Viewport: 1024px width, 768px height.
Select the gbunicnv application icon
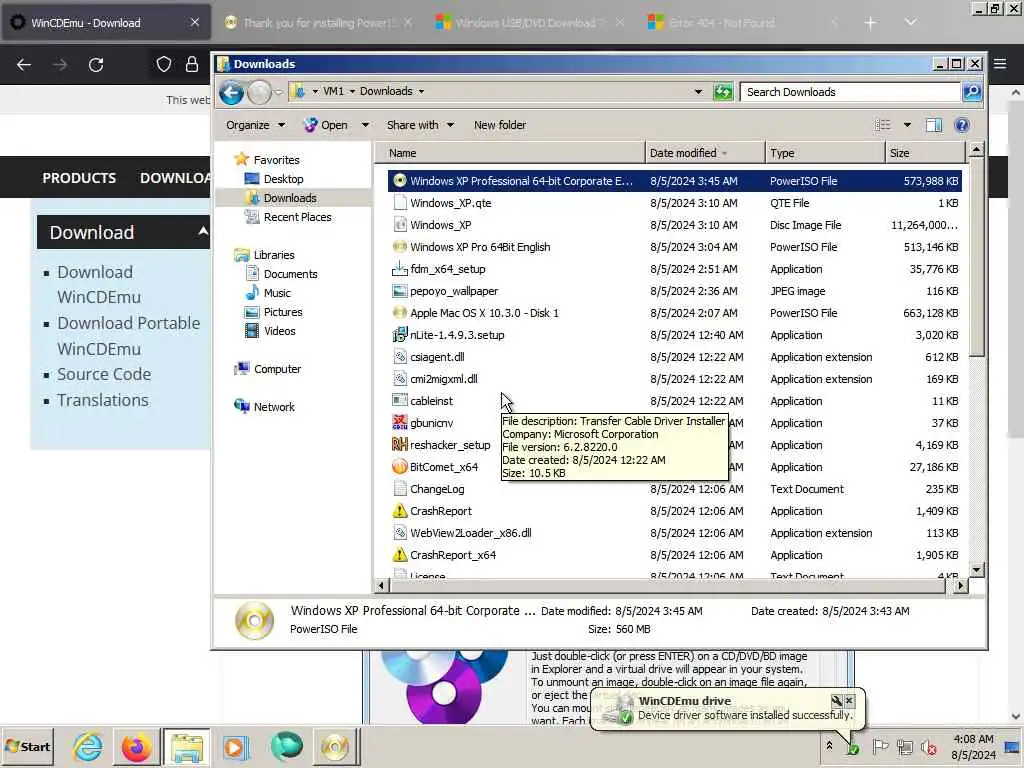coord(400,423)
